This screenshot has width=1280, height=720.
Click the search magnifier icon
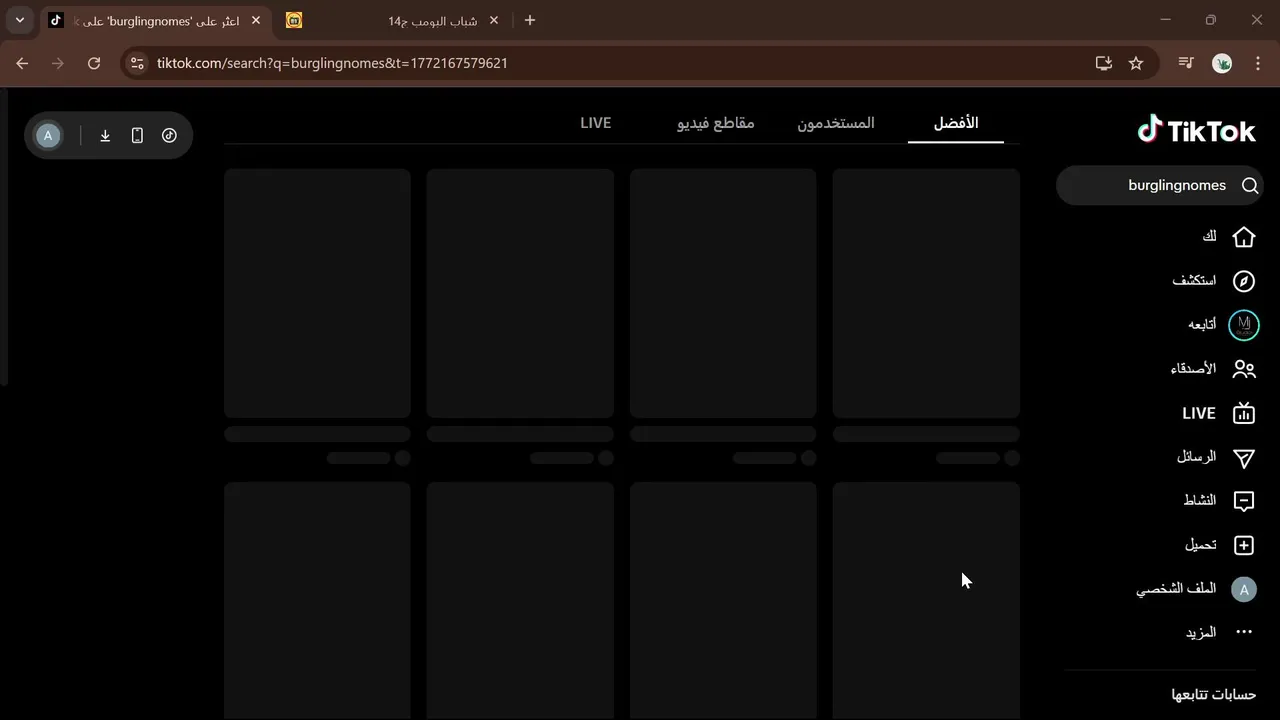pos(1250,185)
